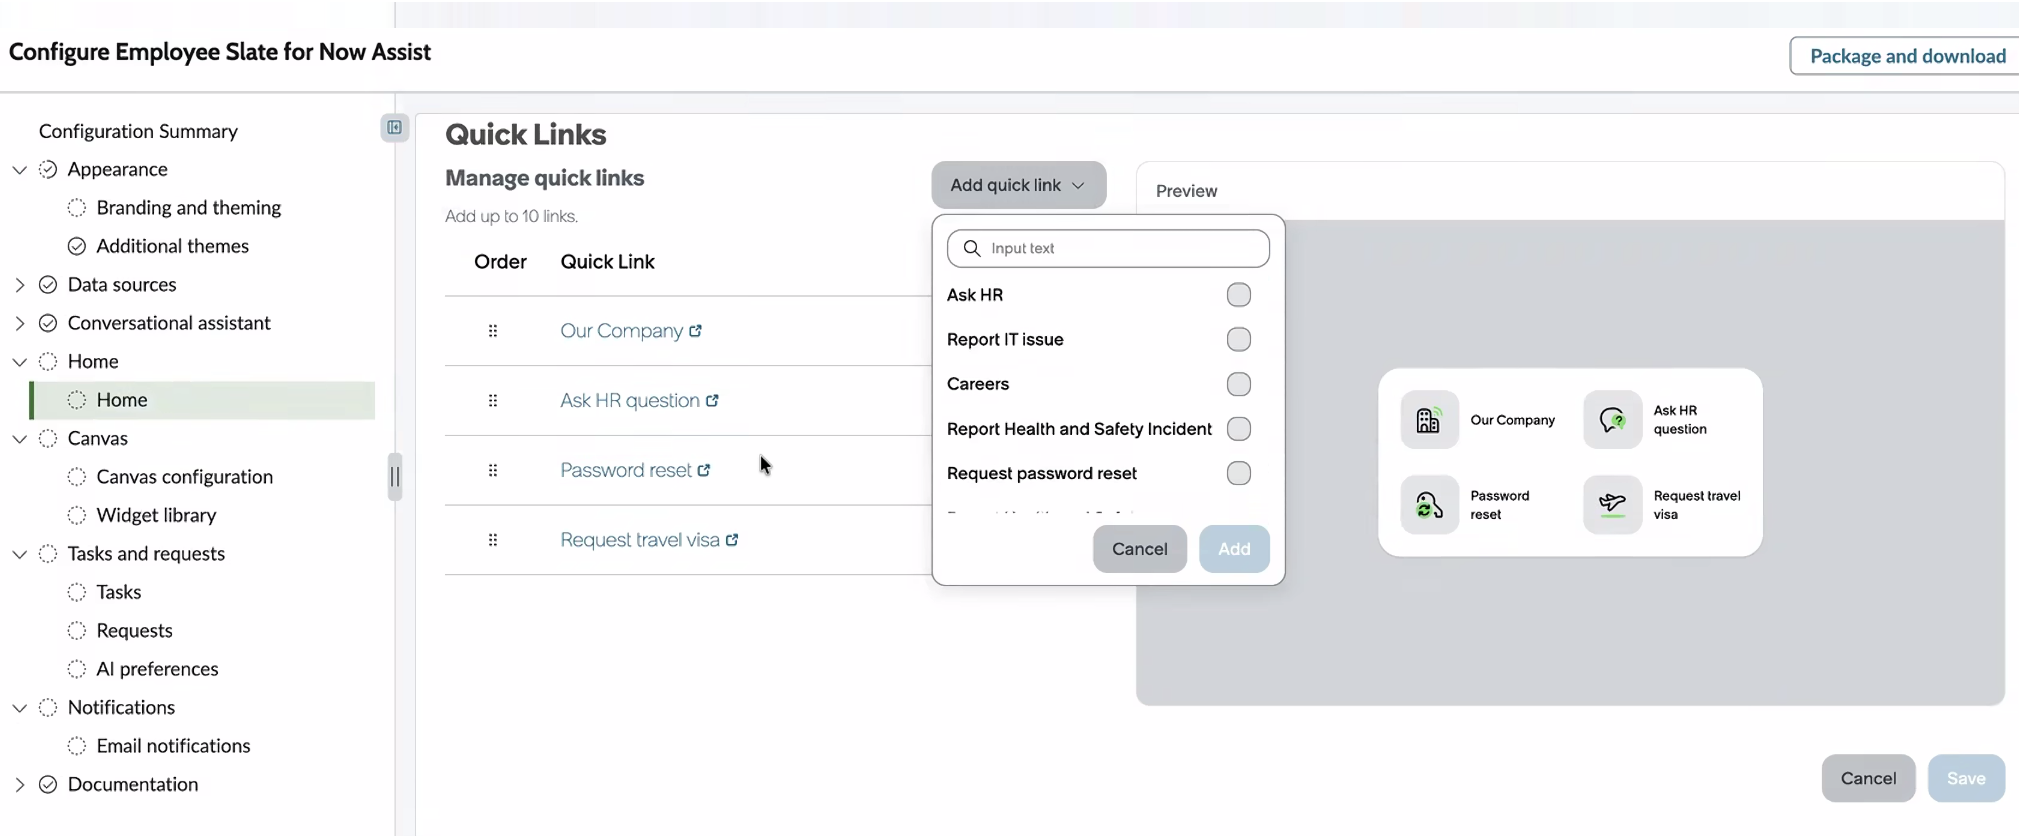
Task: Click drag handle for Our Company row
Action: 493,331
